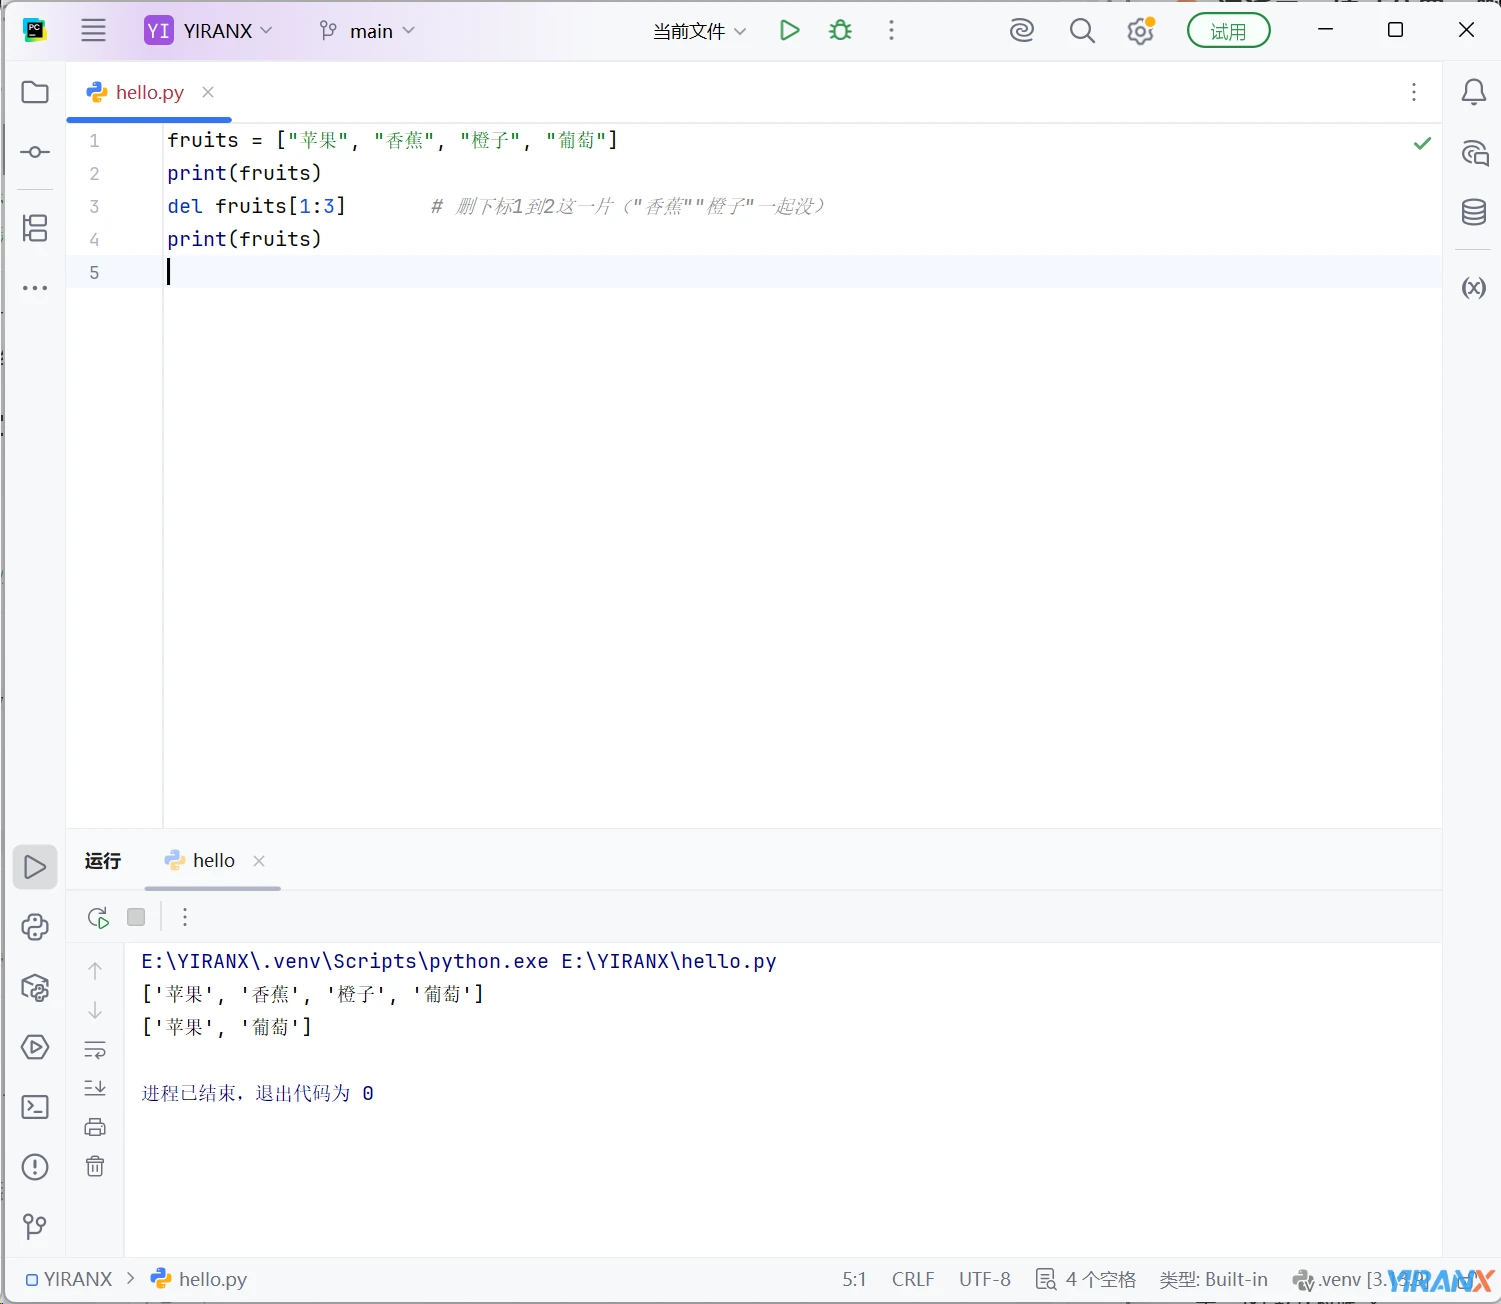Change CRLF line separator
The image size is (1501, 1304).
[913, 1279]
